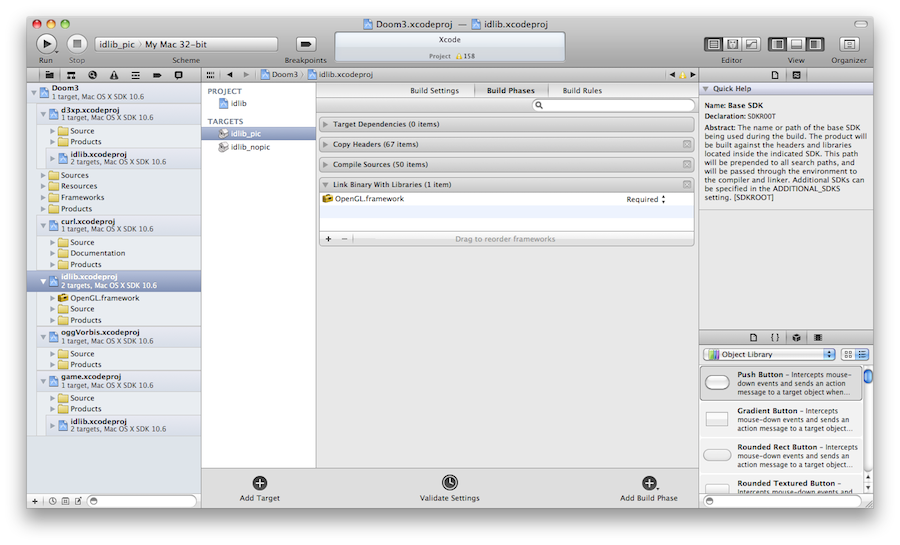Open the Debug navigator lines icon
The height and width of the screenshot is (545, 900).
tap(135, 75)
